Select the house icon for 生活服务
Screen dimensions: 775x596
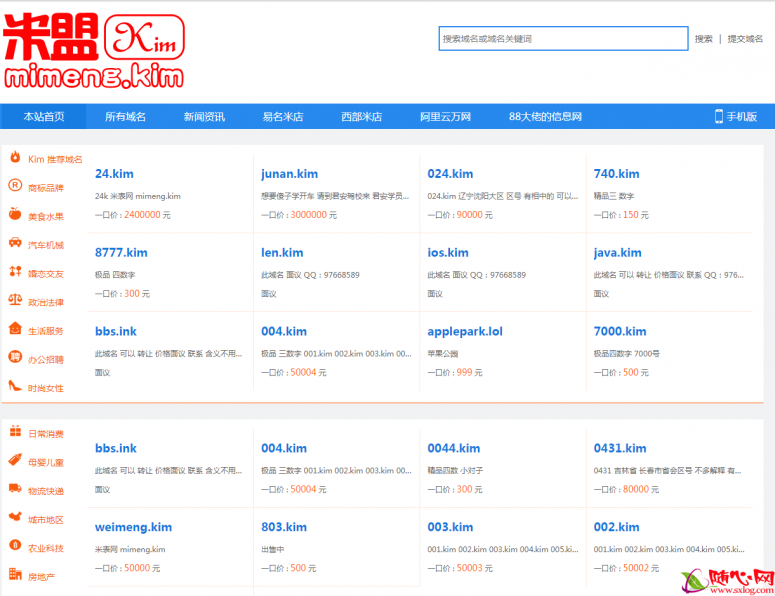[15, 328]
